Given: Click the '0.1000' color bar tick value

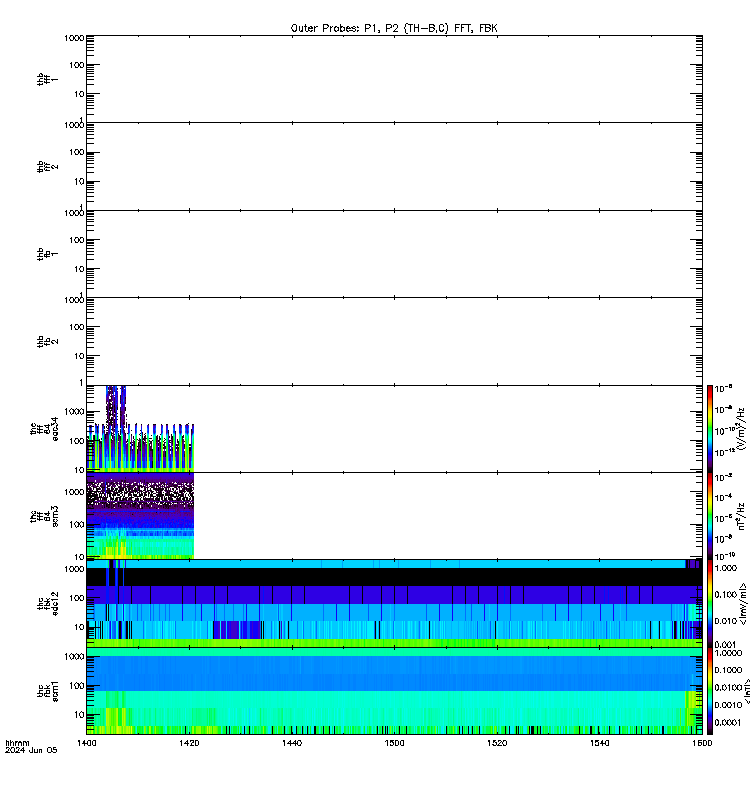Looking at the screenshot, I should tap(728, 670).
